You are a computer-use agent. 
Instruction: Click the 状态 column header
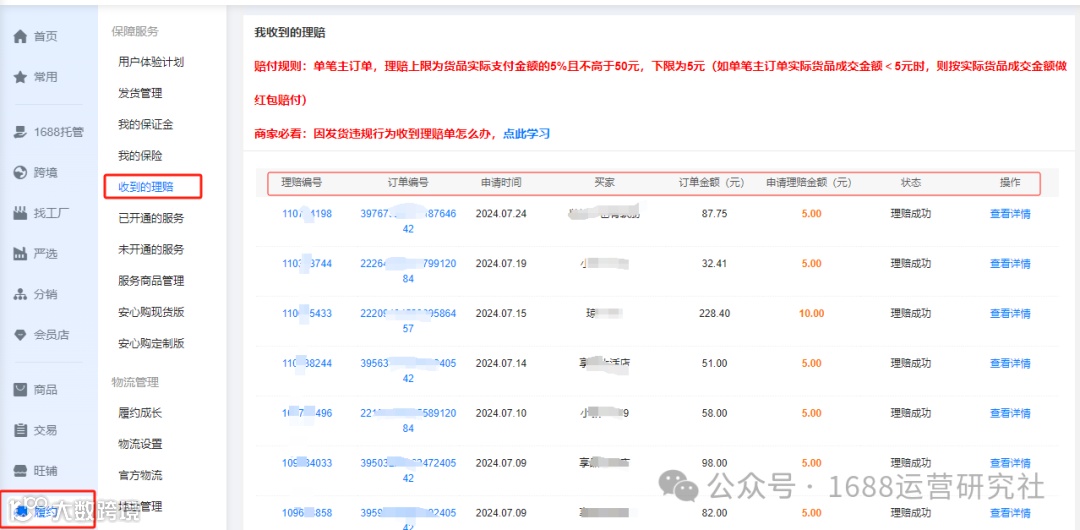click(911, 183)
